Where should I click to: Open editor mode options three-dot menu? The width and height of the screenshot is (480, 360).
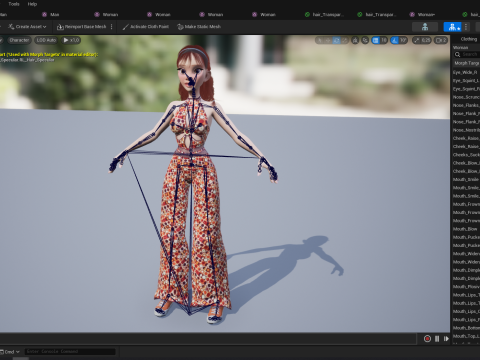[466, 27]
